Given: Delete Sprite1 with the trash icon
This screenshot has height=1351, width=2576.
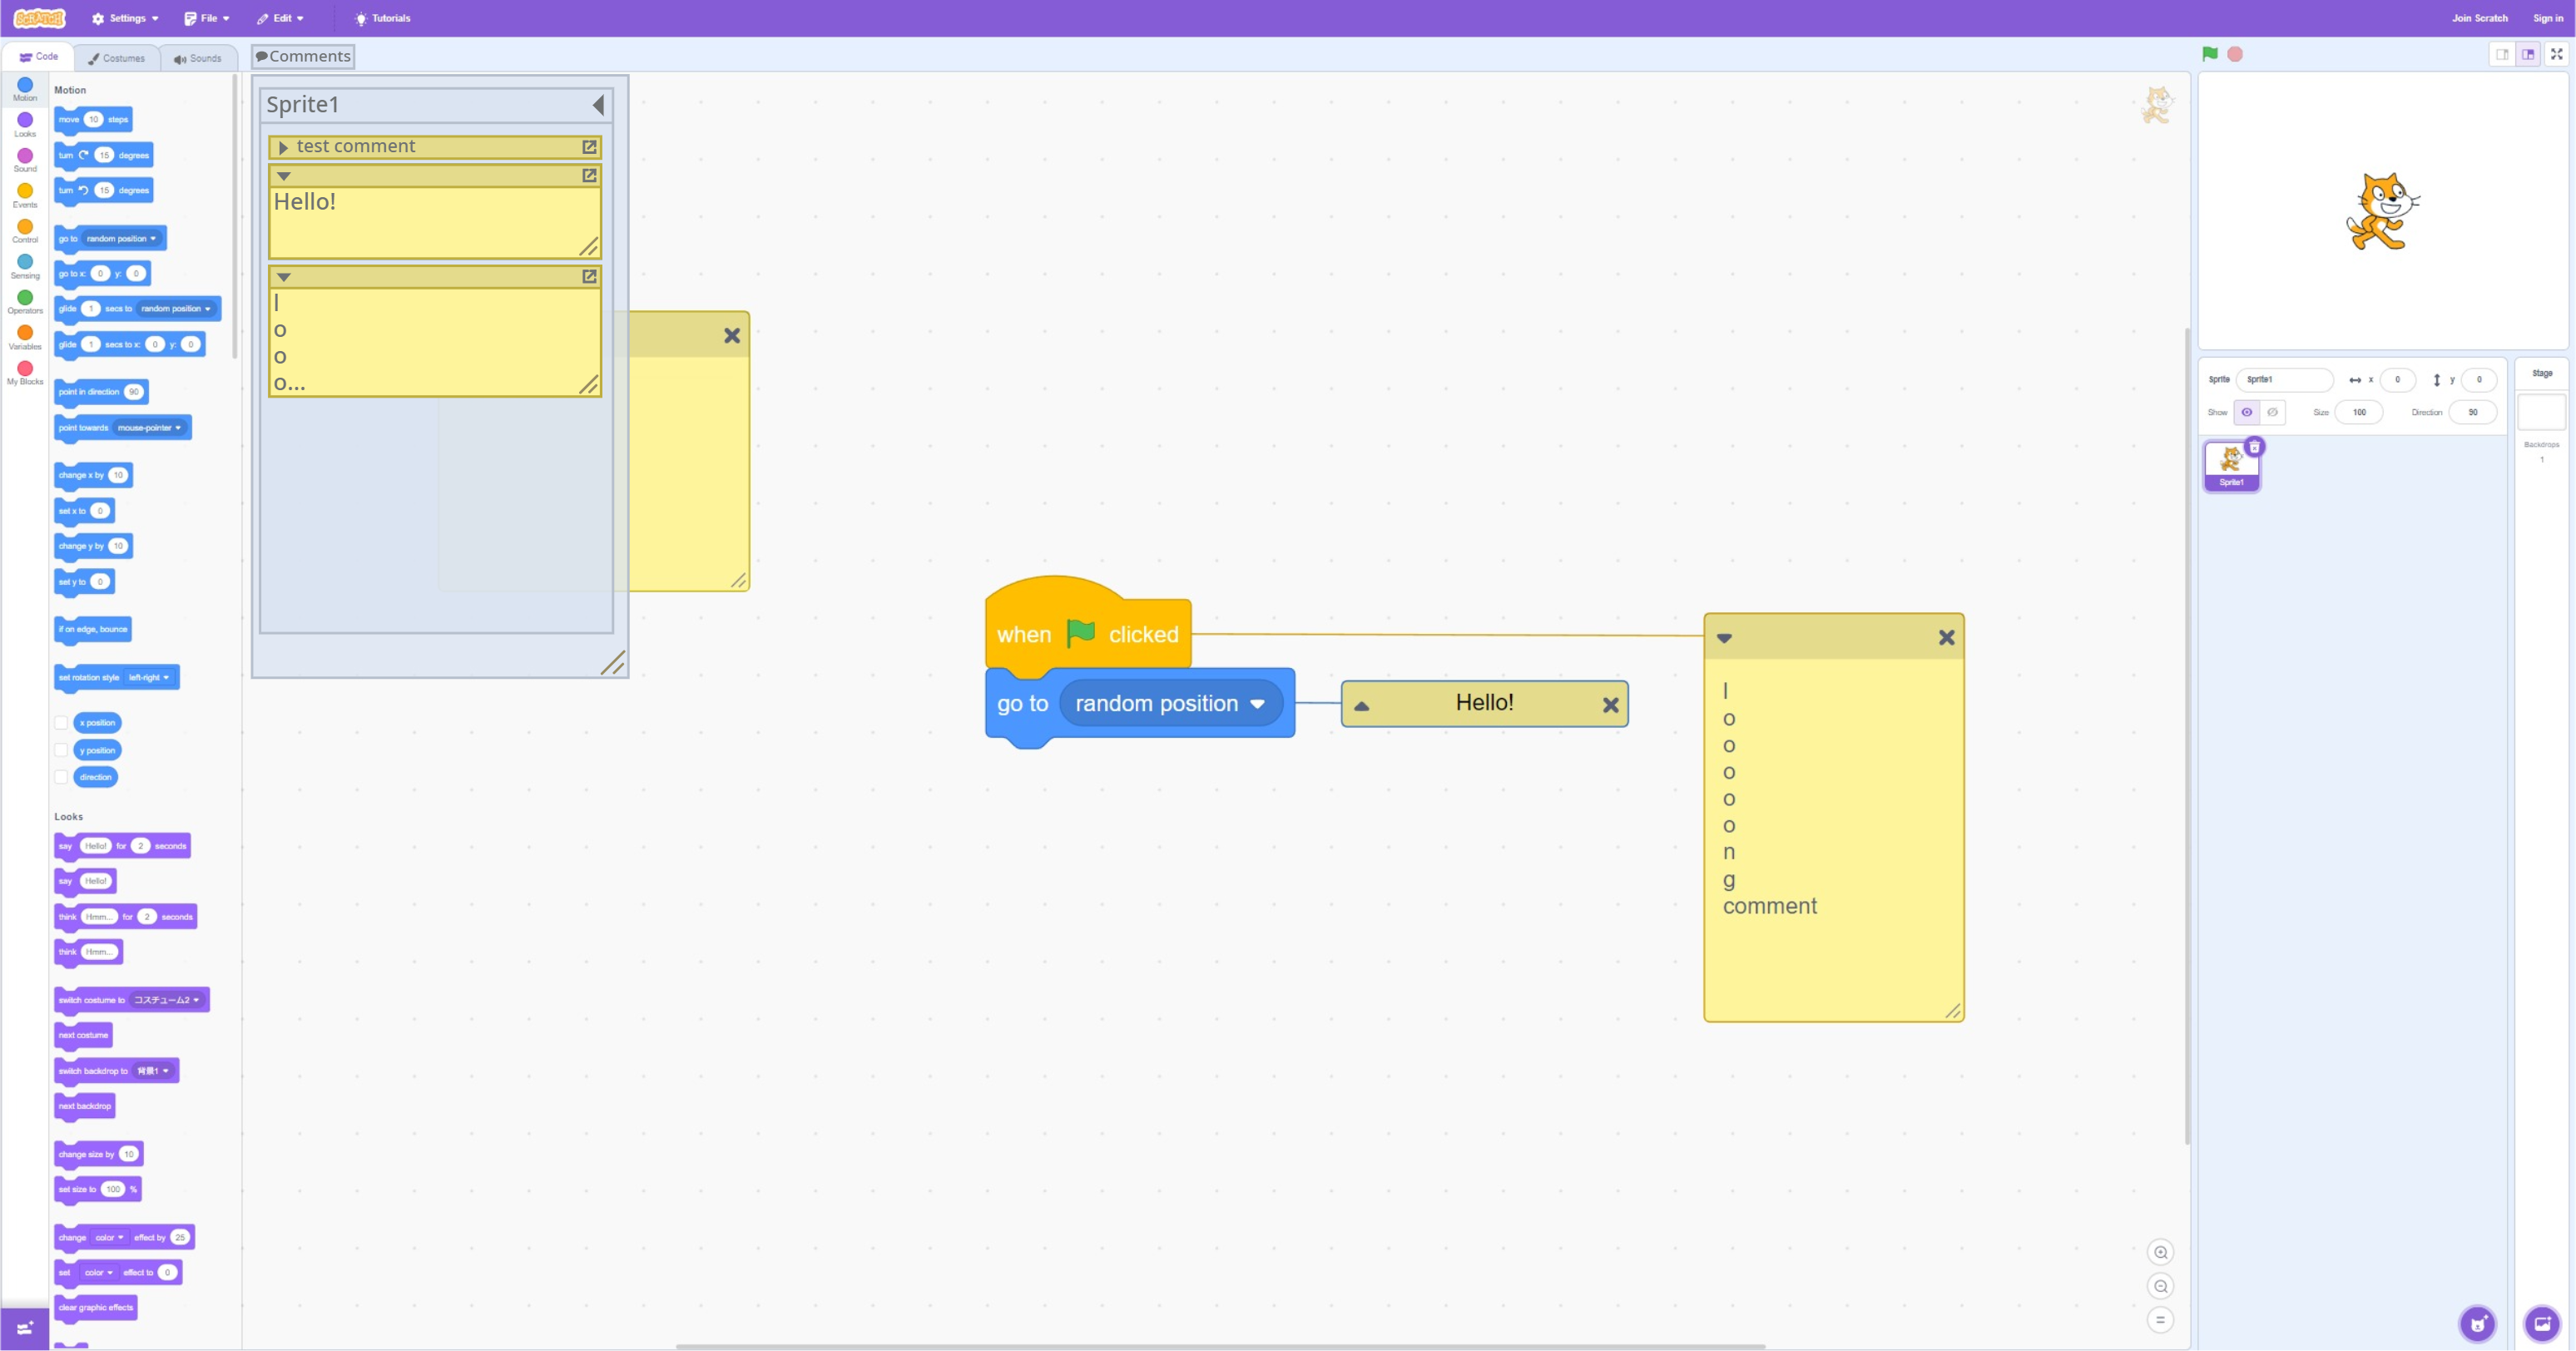Looking at the screenshot, I should (x=2255, y=447).
